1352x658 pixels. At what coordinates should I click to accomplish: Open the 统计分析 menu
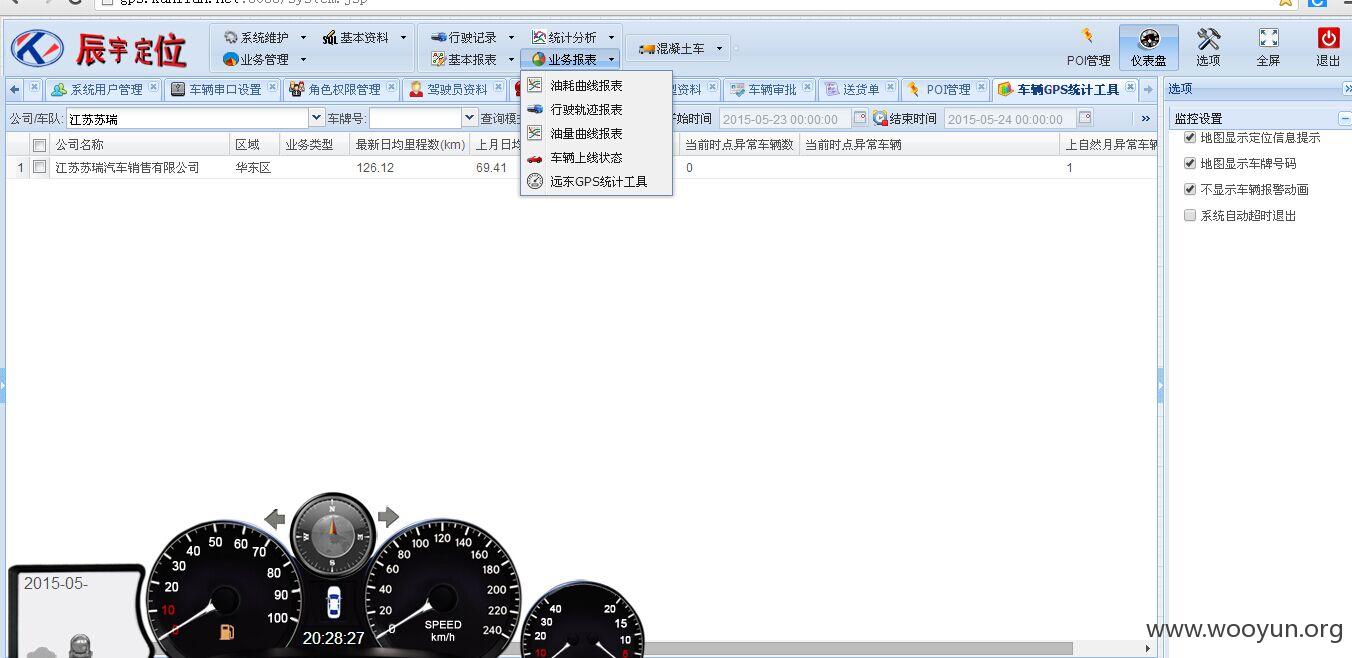[572, 37]
